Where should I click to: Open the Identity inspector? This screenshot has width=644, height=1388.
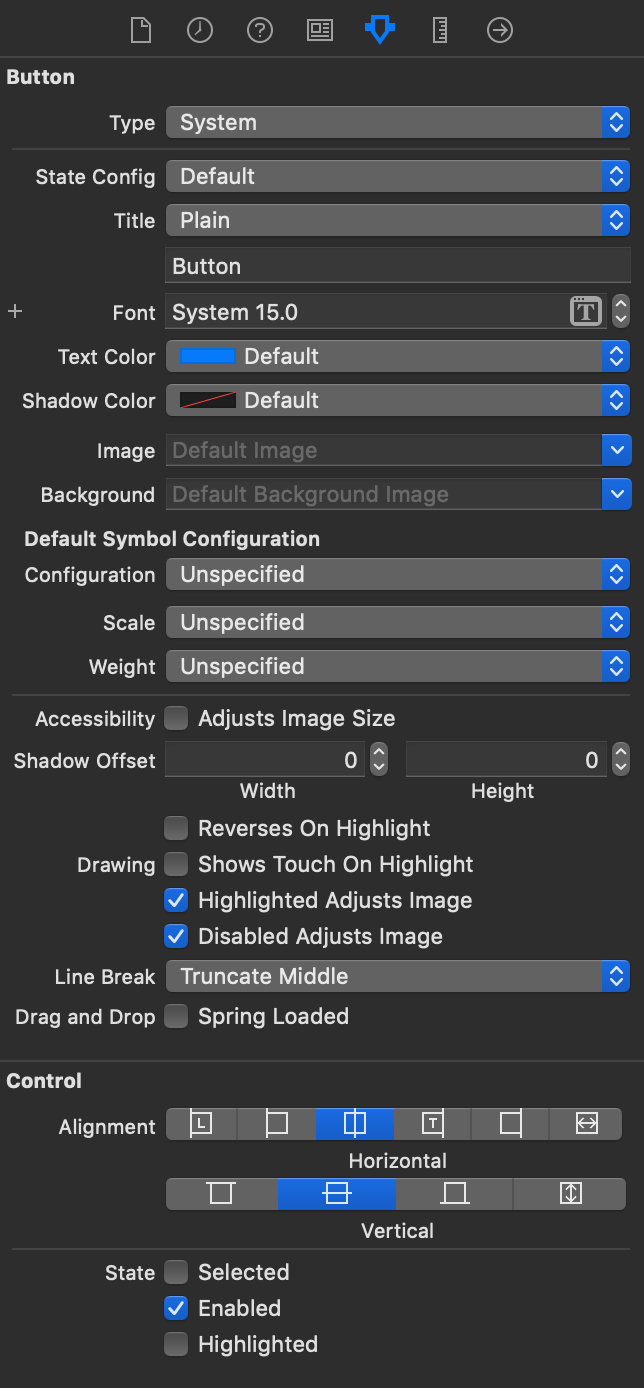click(x=319, y=30)
